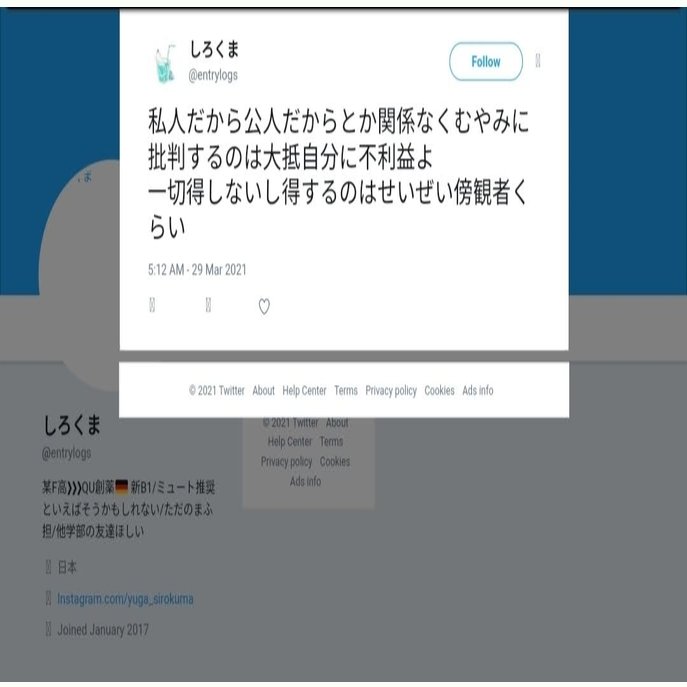Open the more options caret beside Follow
The width and height of the screenshot is (687, 687).
538,60
